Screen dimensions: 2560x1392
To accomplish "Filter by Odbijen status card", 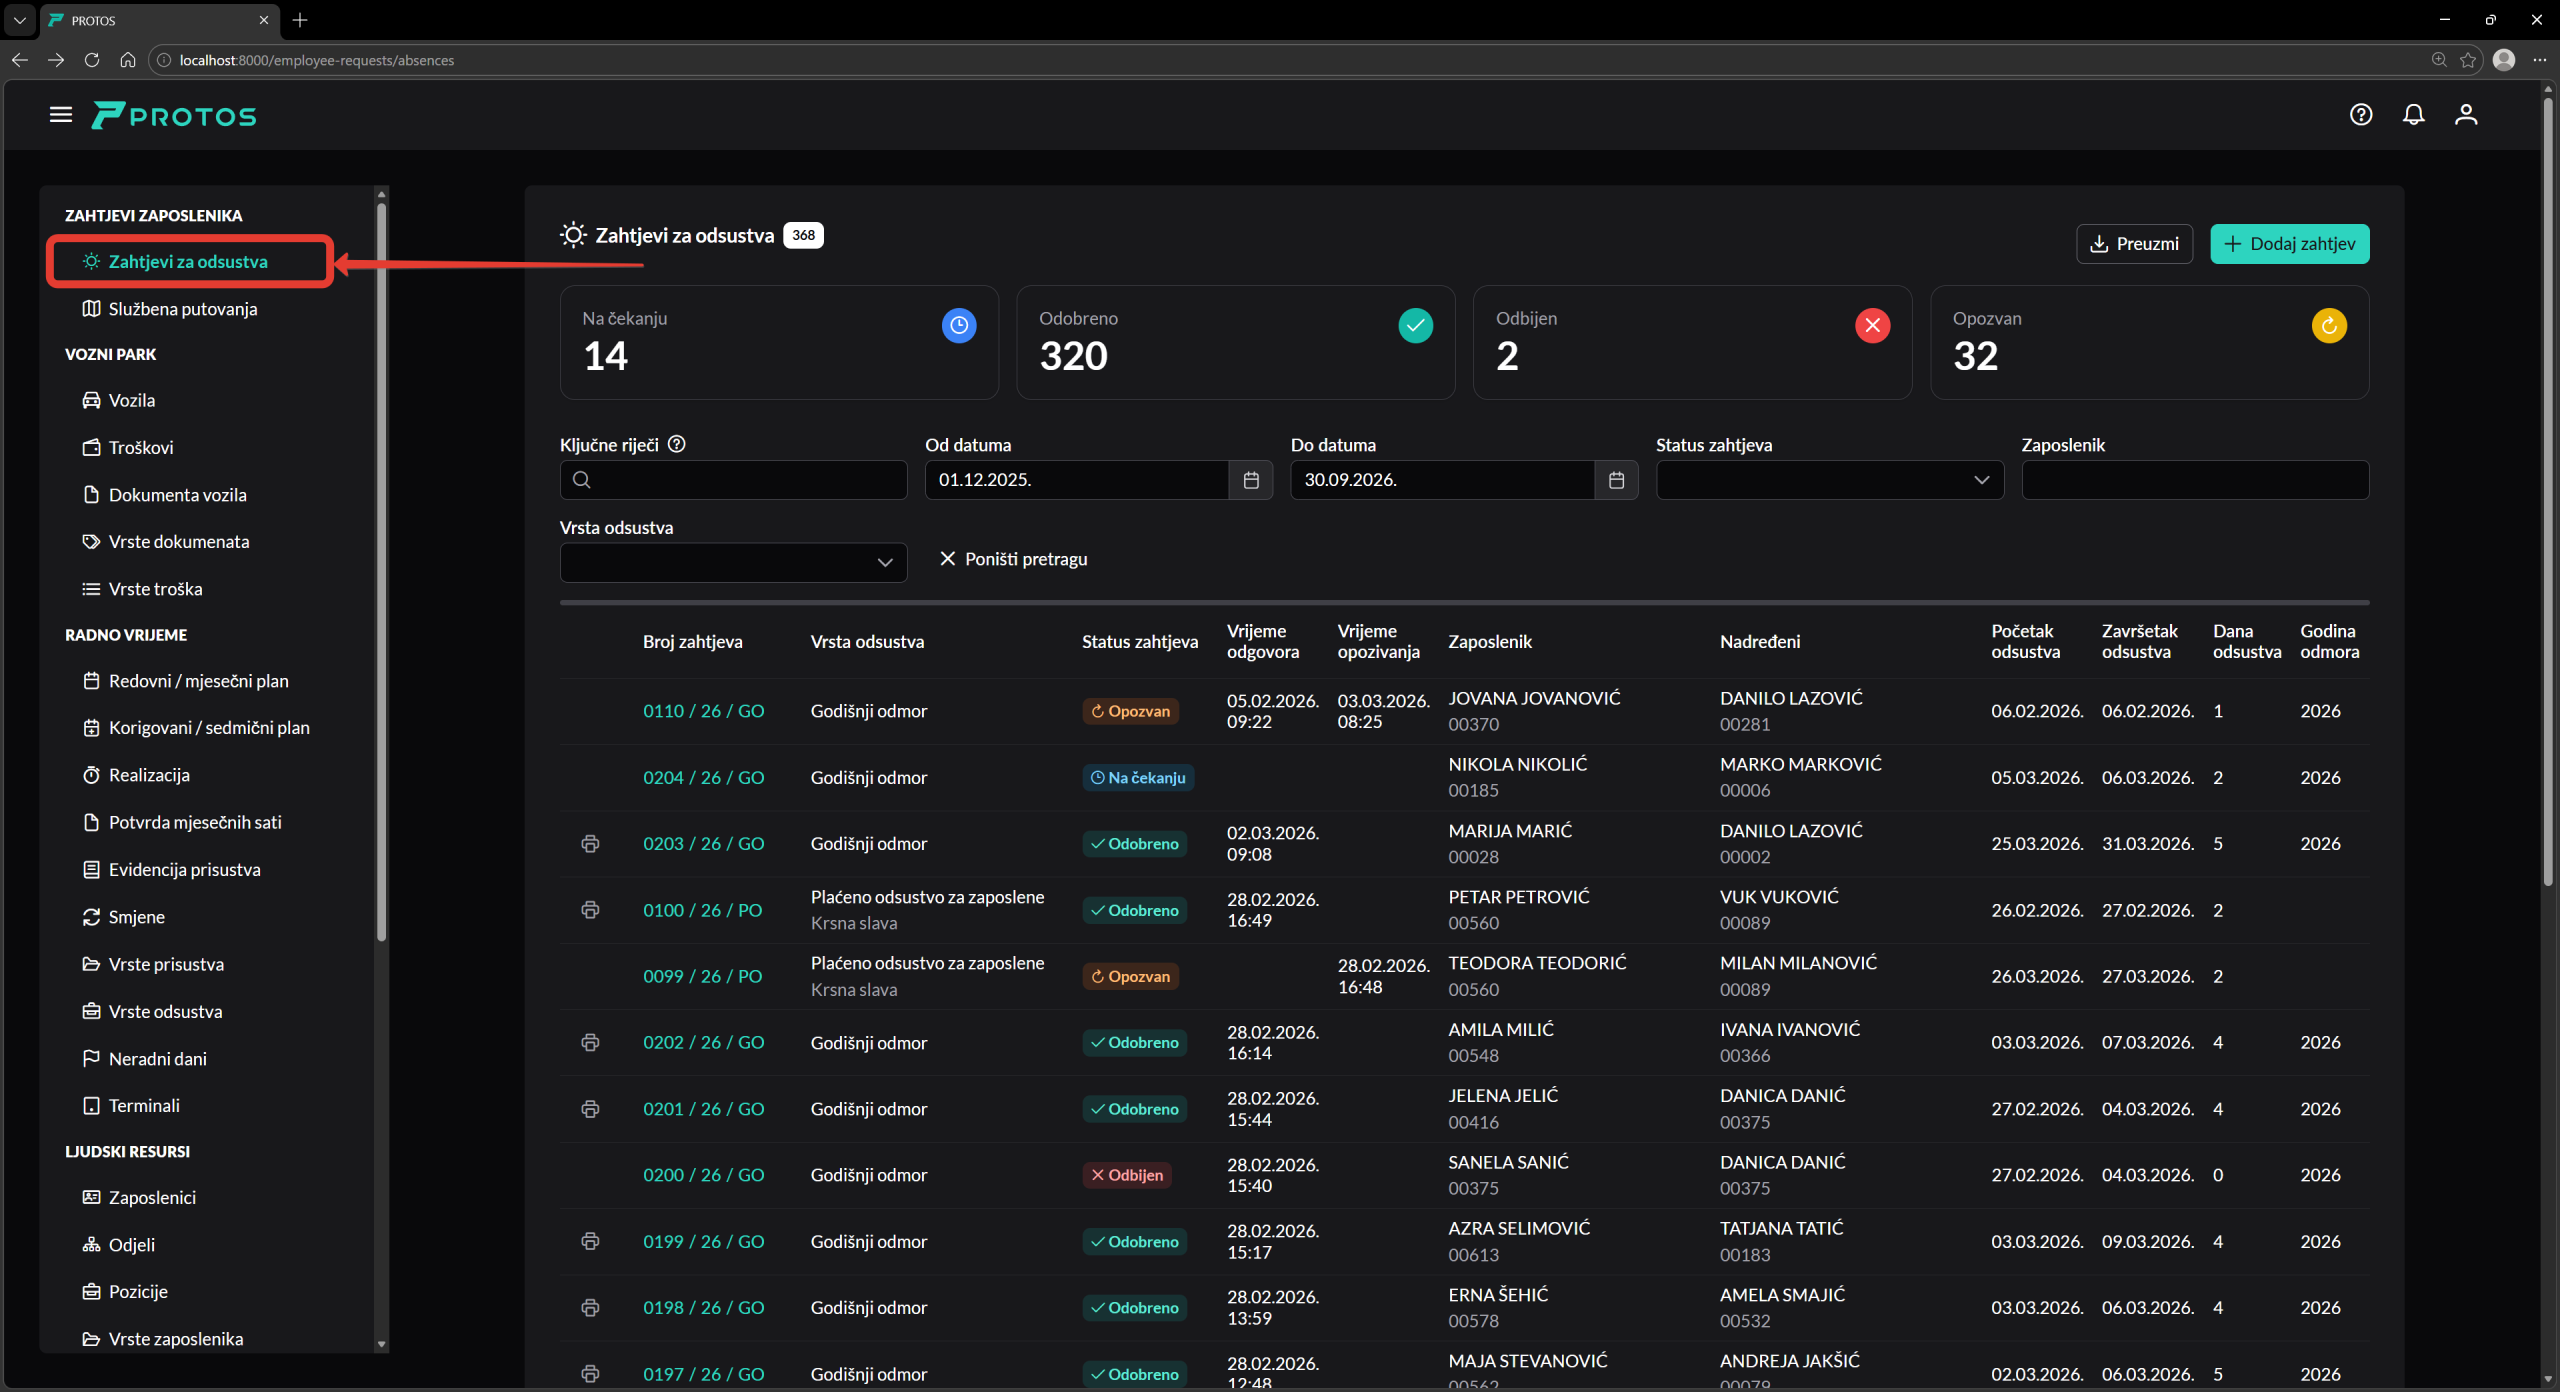I will [x=1691, y=342].
